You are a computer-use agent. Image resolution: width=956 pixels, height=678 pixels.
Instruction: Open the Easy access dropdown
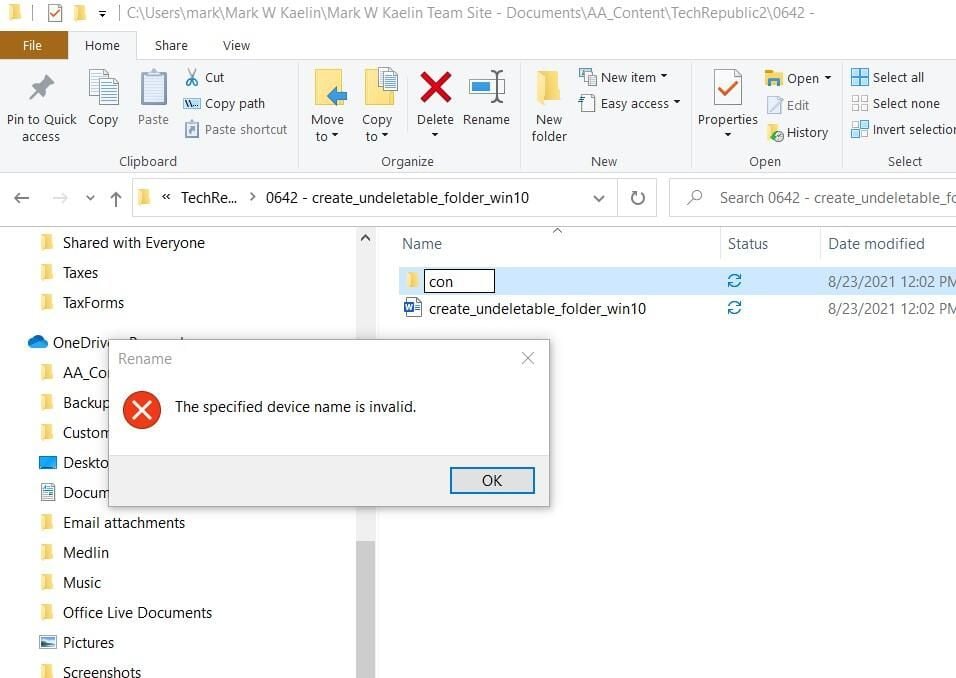[x=677, y=102]
